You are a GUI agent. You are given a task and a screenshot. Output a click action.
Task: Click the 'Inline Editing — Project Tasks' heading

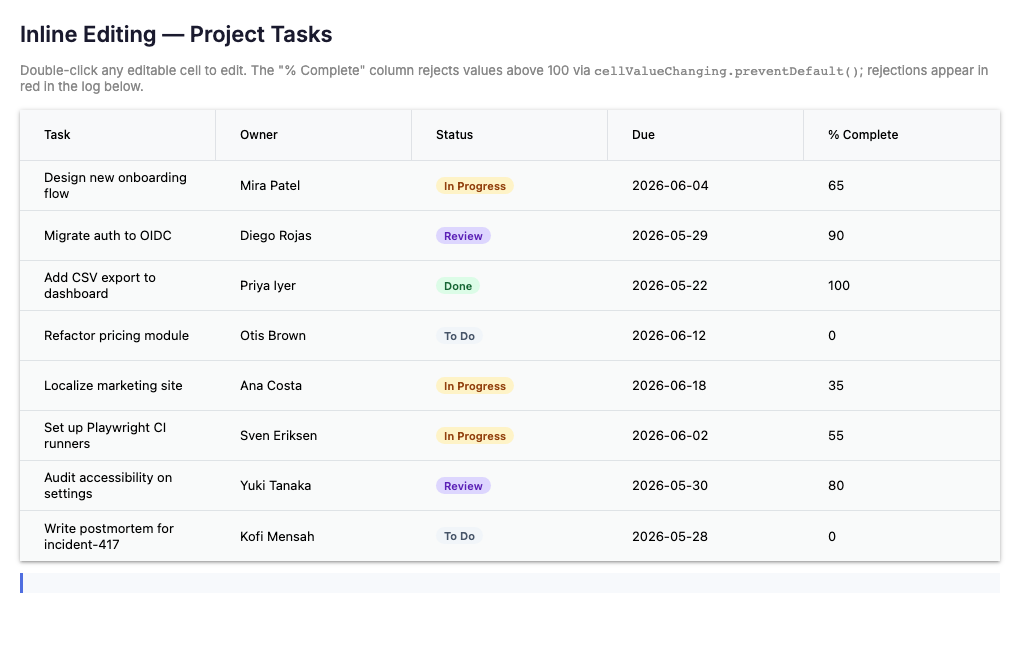[x=176, y=34]
